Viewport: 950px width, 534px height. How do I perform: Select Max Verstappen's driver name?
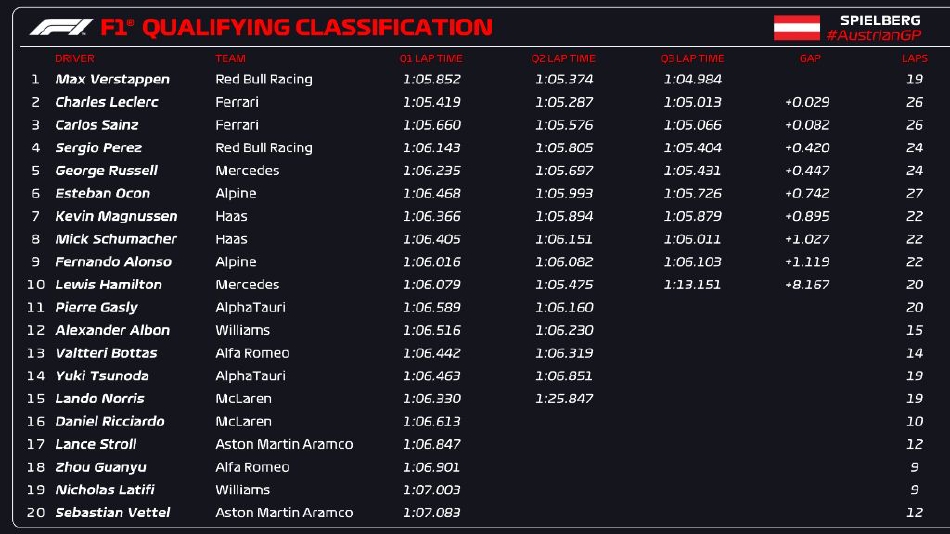[x=112, y=79]
